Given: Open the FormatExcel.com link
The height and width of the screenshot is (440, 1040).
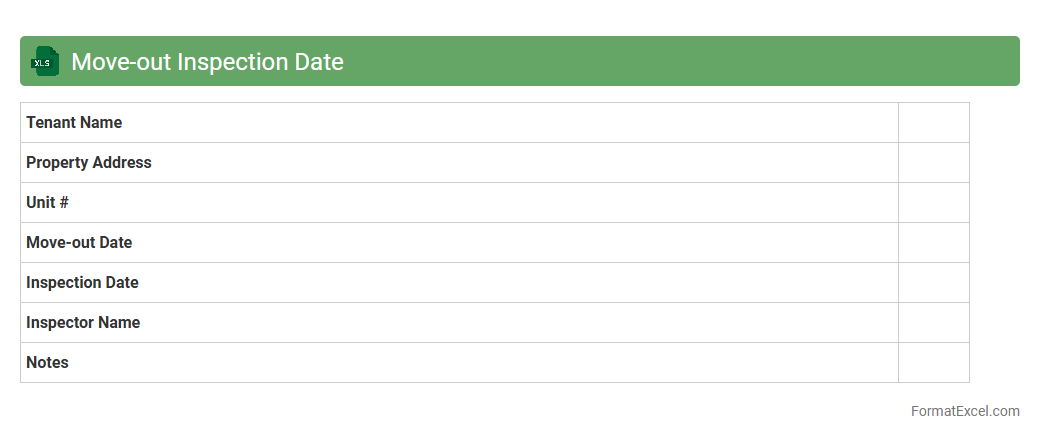Looking at the screenshot, I should [964, 411].
